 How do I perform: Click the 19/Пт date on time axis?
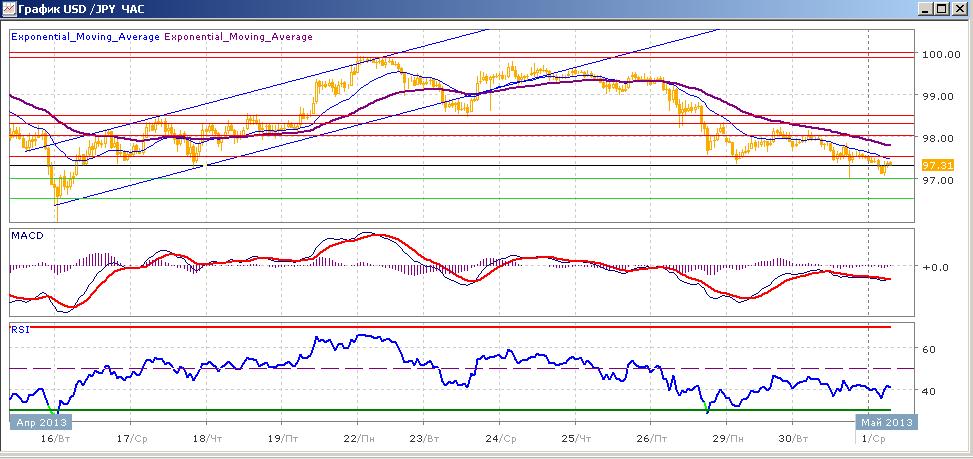coord(282,439)
